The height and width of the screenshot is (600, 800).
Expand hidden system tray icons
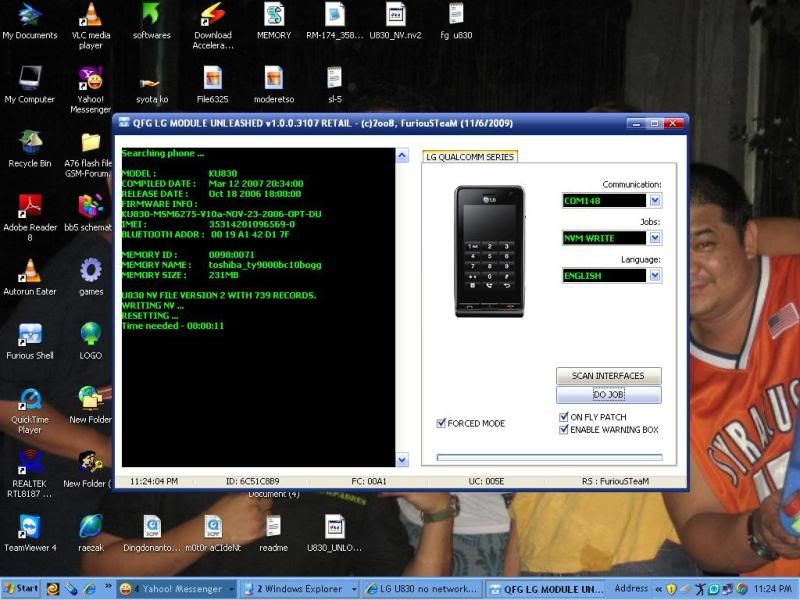(x=659, y=589)
